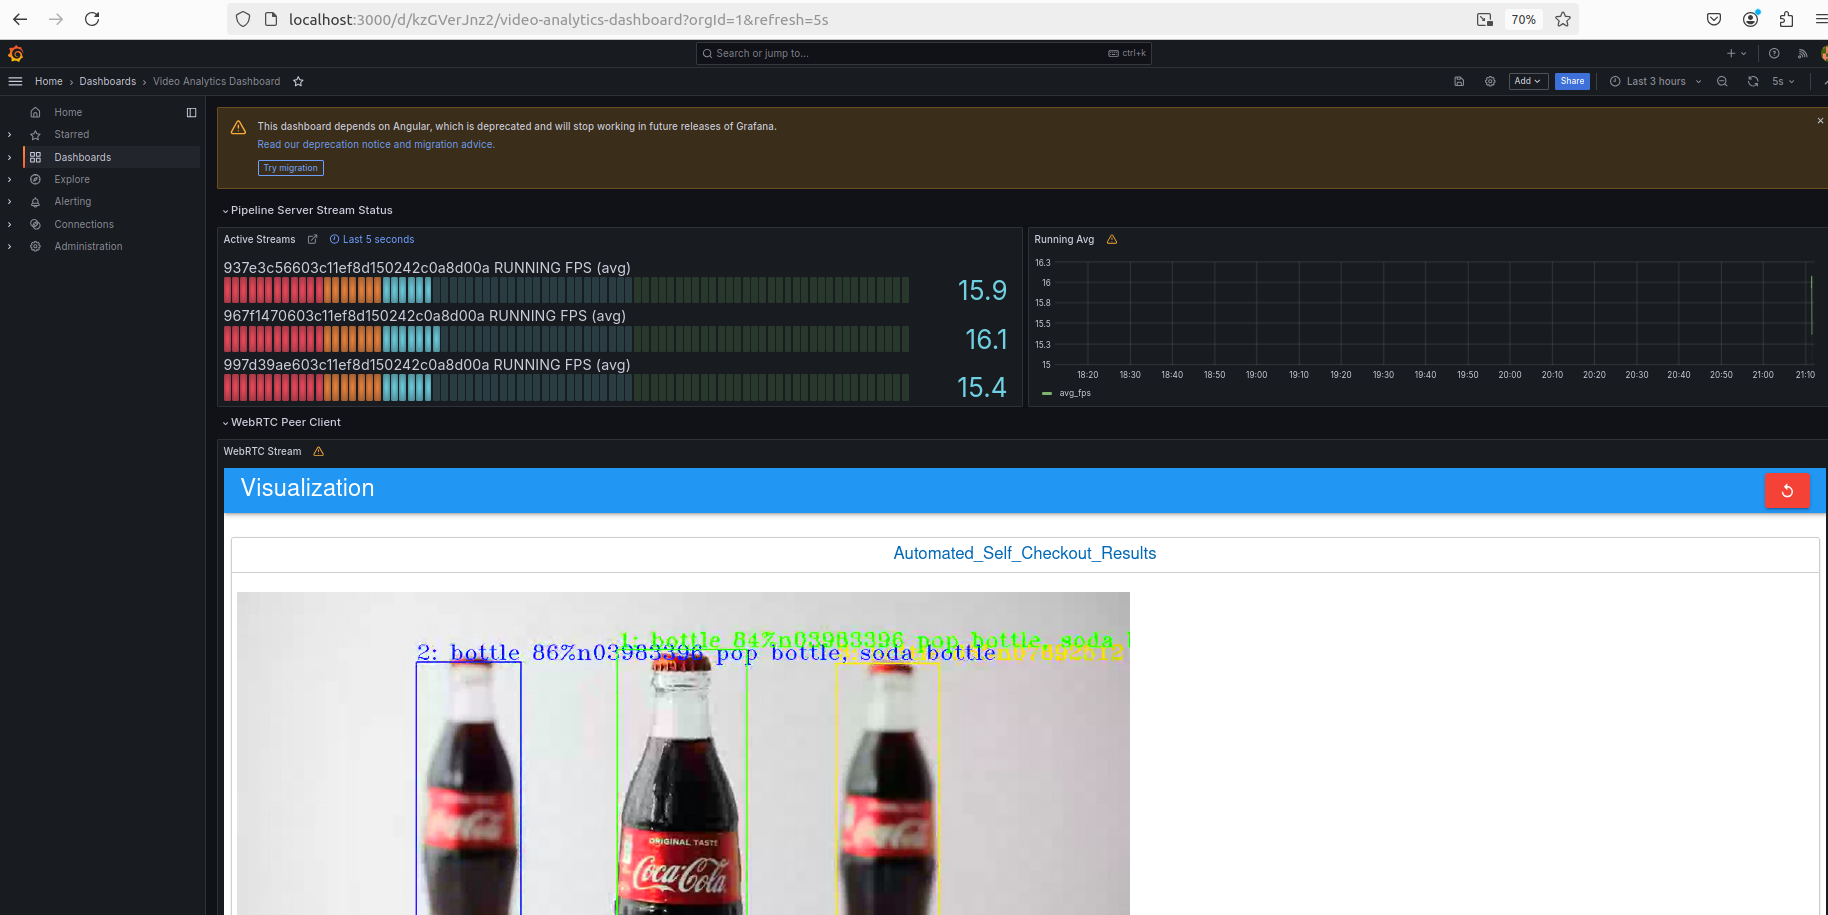Click the Grafana logo icon

[x=15, y=54]
